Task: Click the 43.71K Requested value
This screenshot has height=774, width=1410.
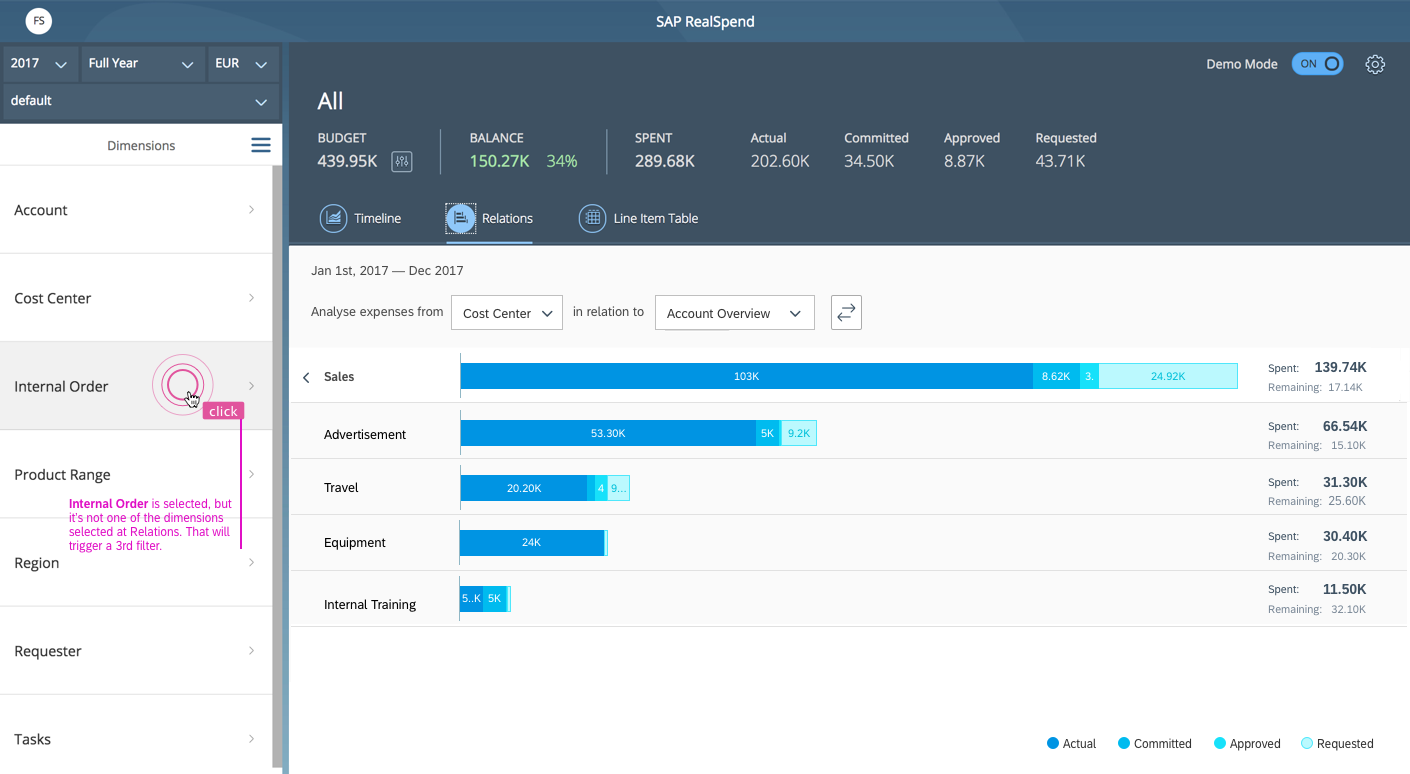Action: 1060,161
